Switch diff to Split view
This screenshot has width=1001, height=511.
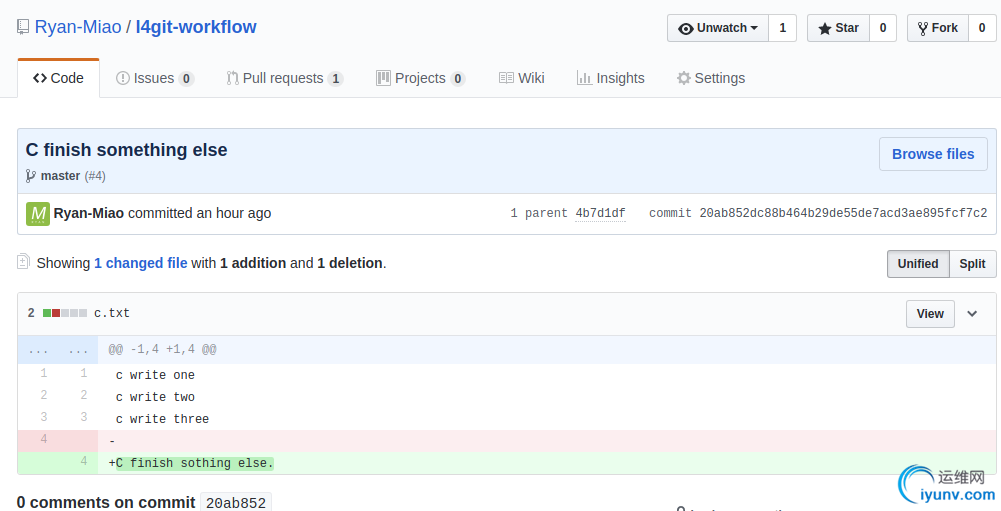point(972,264)
